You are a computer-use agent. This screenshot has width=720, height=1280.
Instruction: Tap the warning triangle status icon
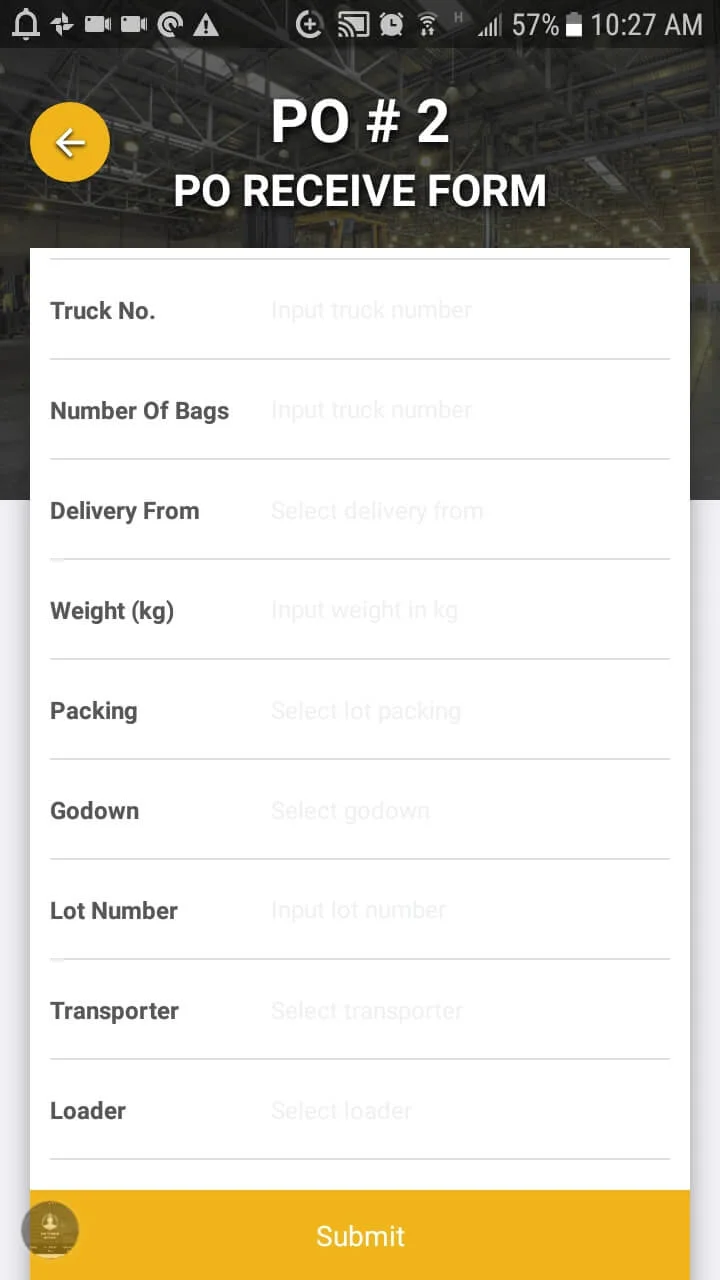[206, 24]
